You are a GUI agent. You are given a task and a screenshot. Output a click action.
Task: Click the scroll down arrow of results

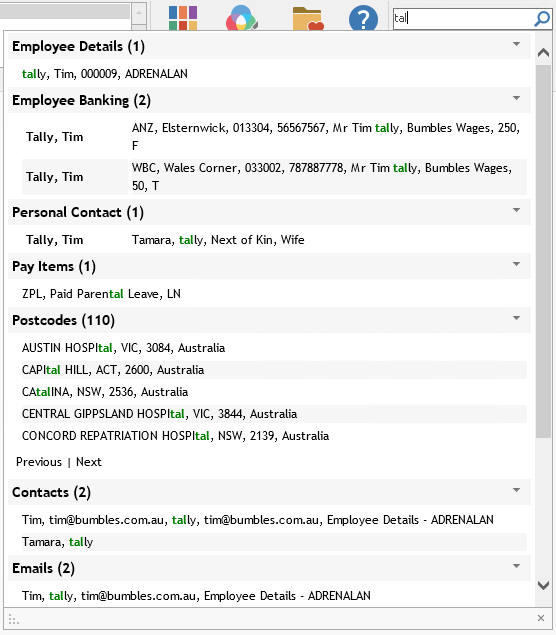[543, 585]
